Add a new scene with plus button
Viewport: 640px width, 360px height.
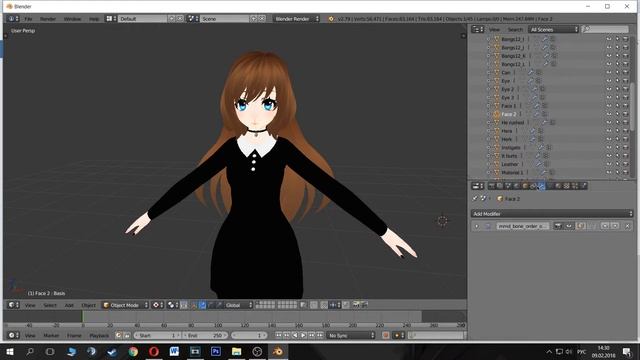pyautogui.click(x=253, y=19)
